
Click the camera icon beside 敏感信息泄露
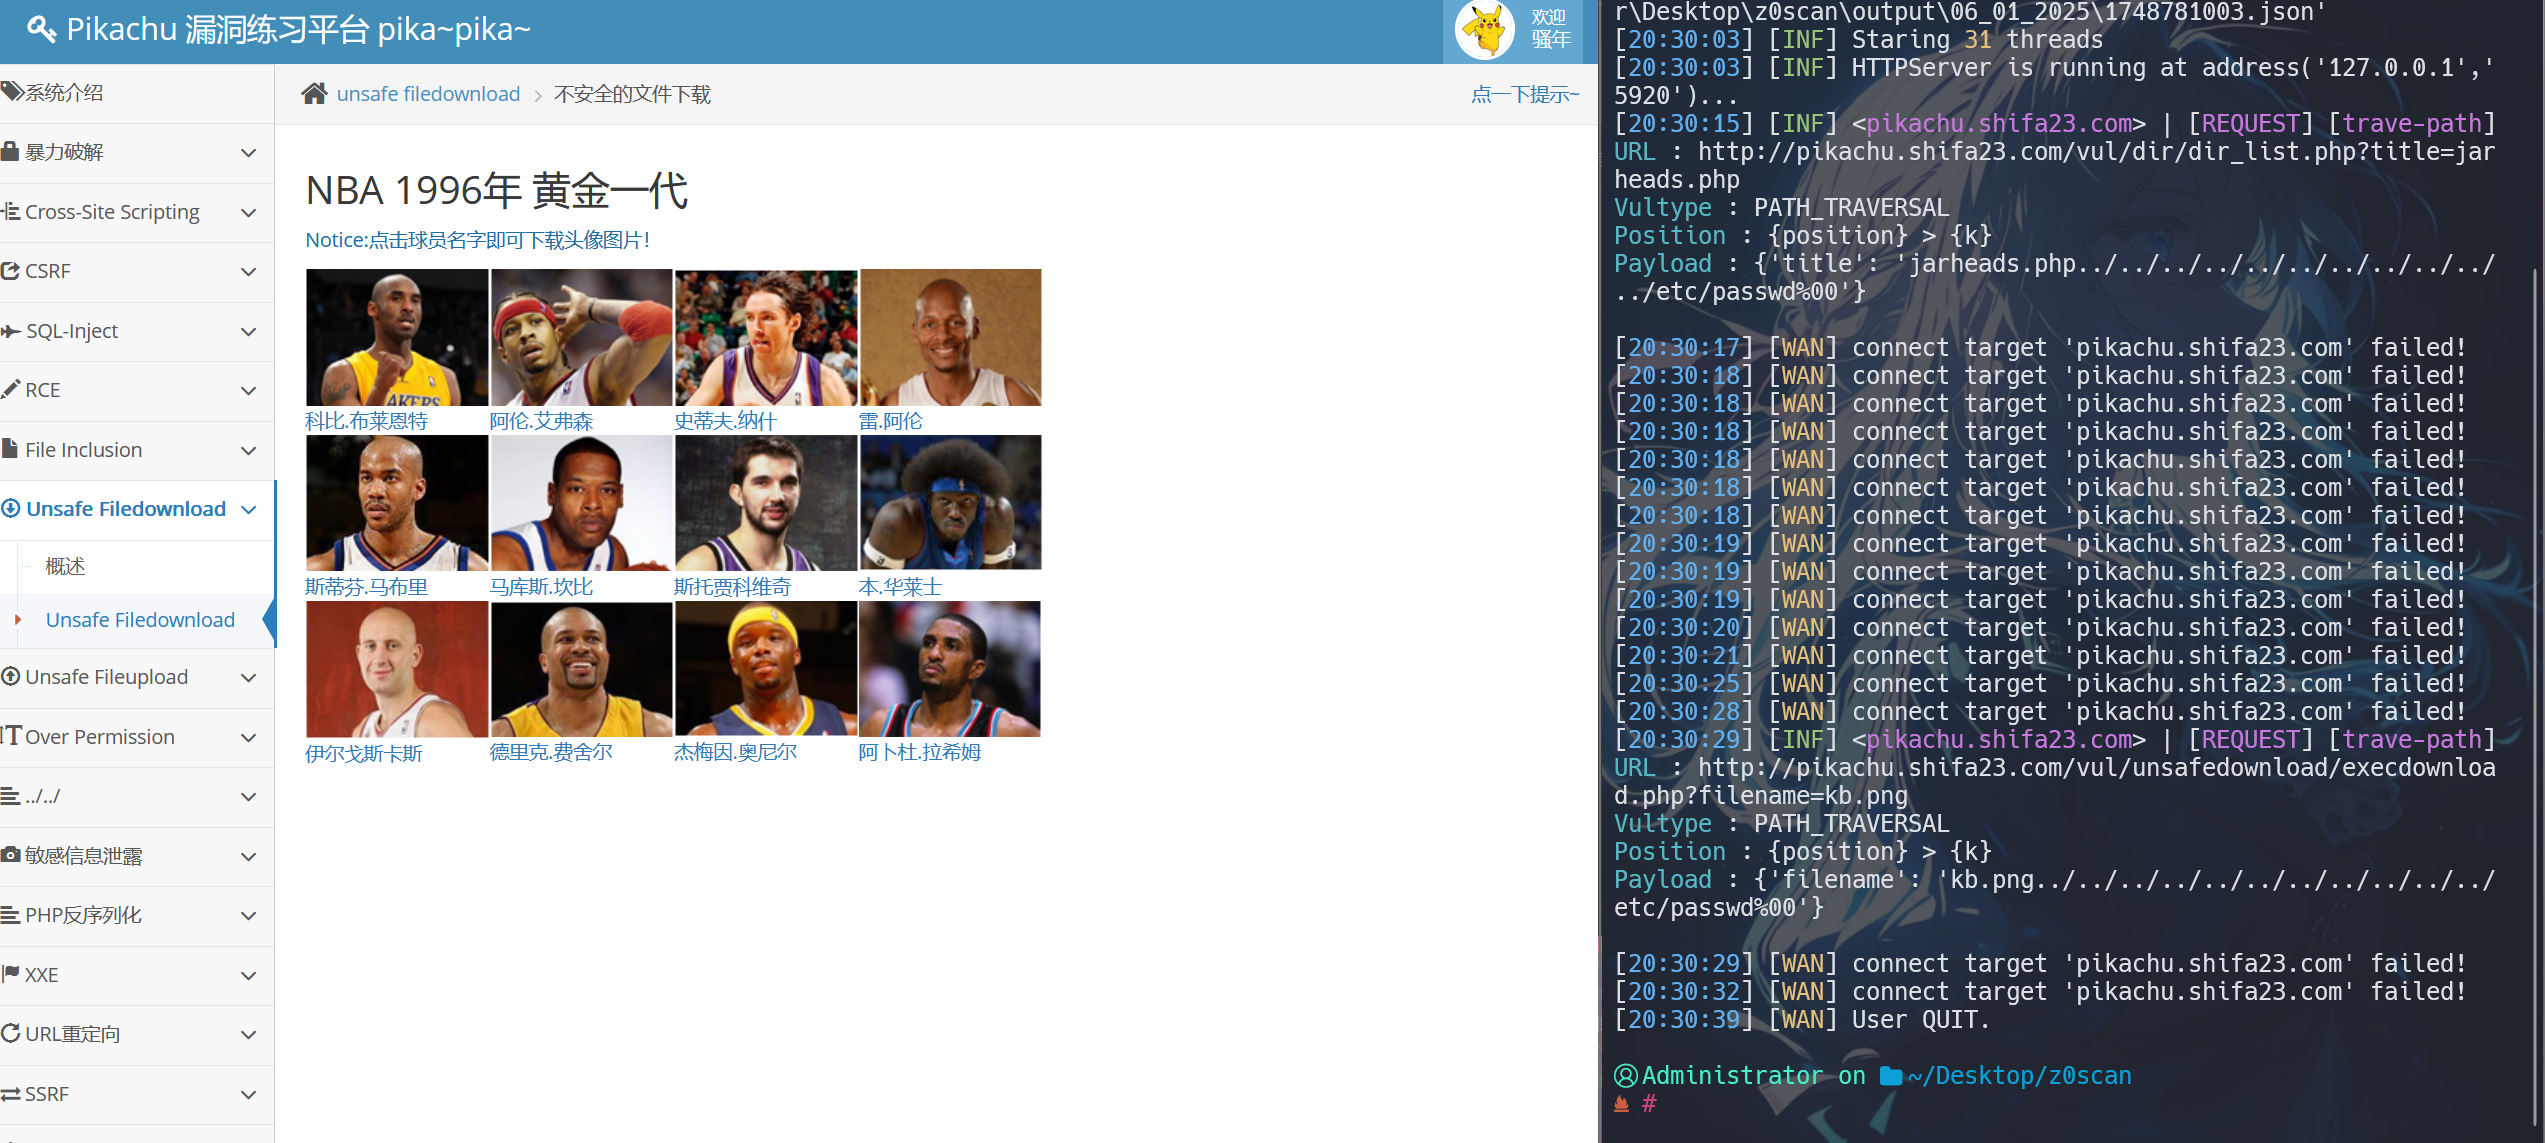(10, 855)
